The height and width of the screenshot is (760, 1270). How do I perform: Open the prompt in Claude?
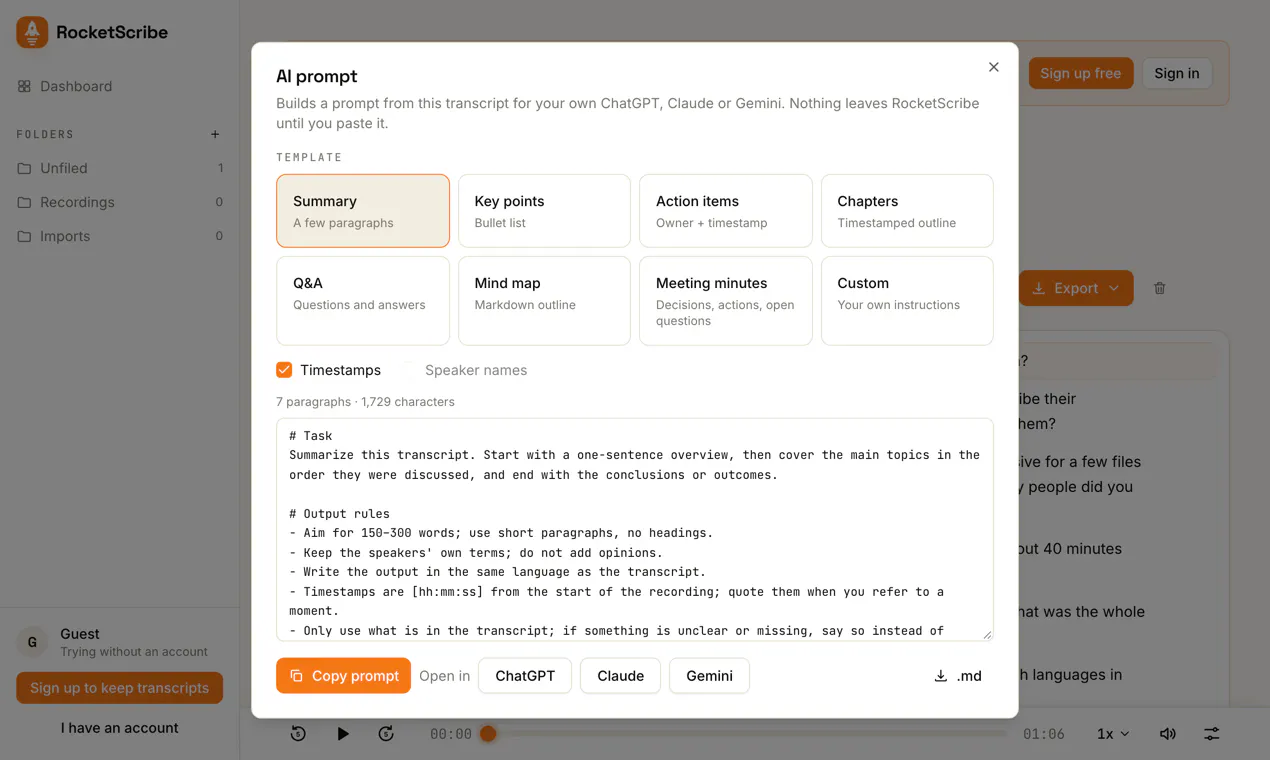click(x=620, y=676)
